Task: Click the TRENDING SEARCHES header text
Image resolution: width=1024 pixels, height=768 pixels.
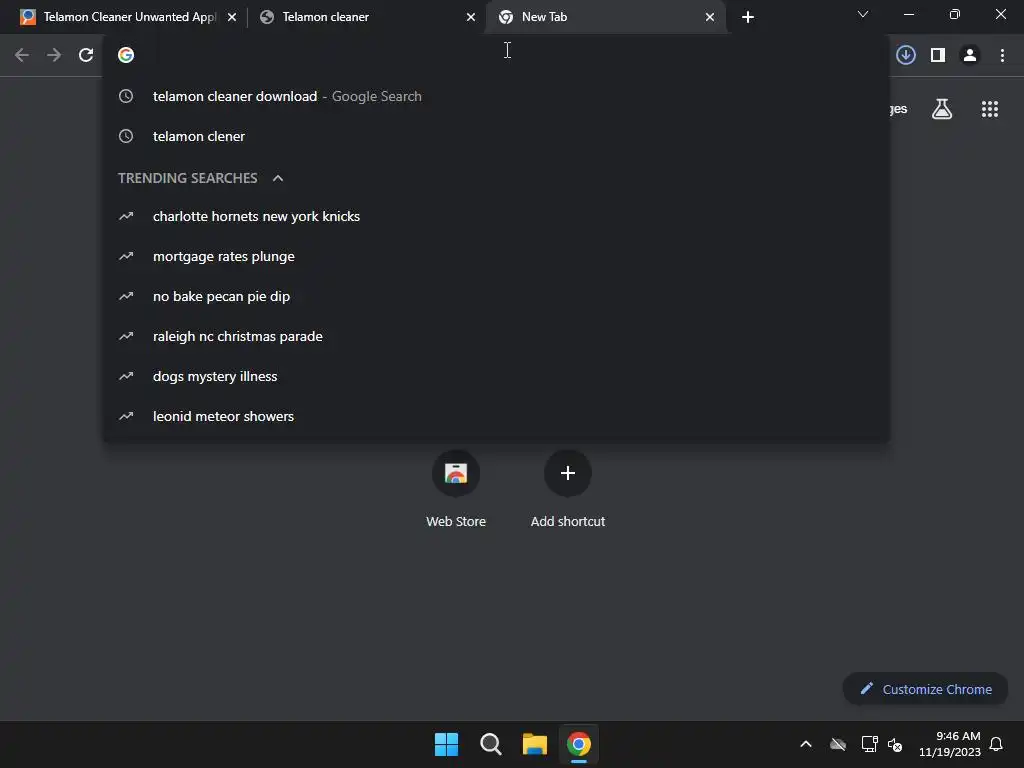Action: [x=187, y=178]
